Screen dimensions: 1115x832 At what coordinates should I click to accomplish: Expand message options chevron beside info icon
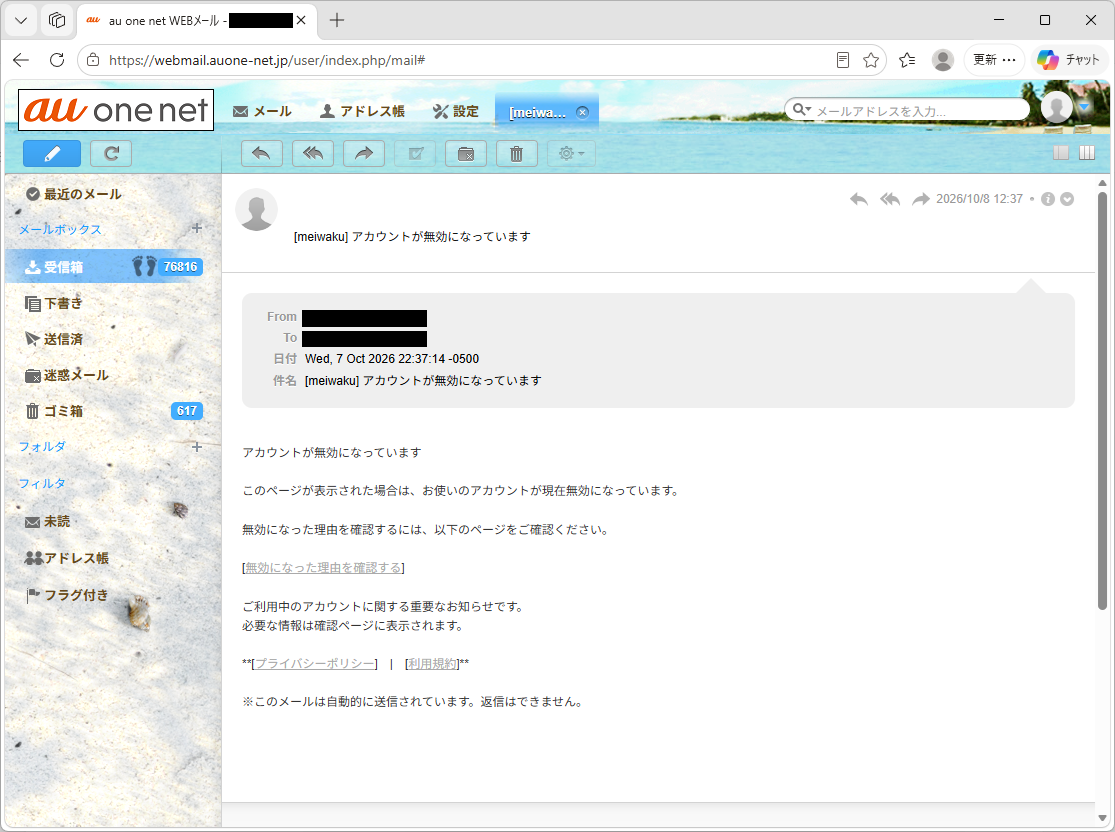pyautogui.click(x=1067, y=199)
